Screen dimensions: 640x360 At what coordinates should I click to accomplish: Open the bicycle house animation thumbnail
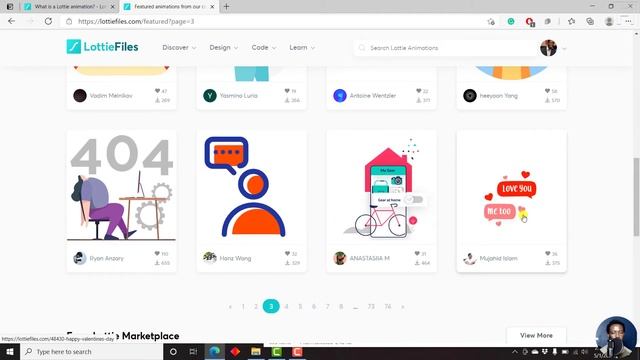coord(382,187)
